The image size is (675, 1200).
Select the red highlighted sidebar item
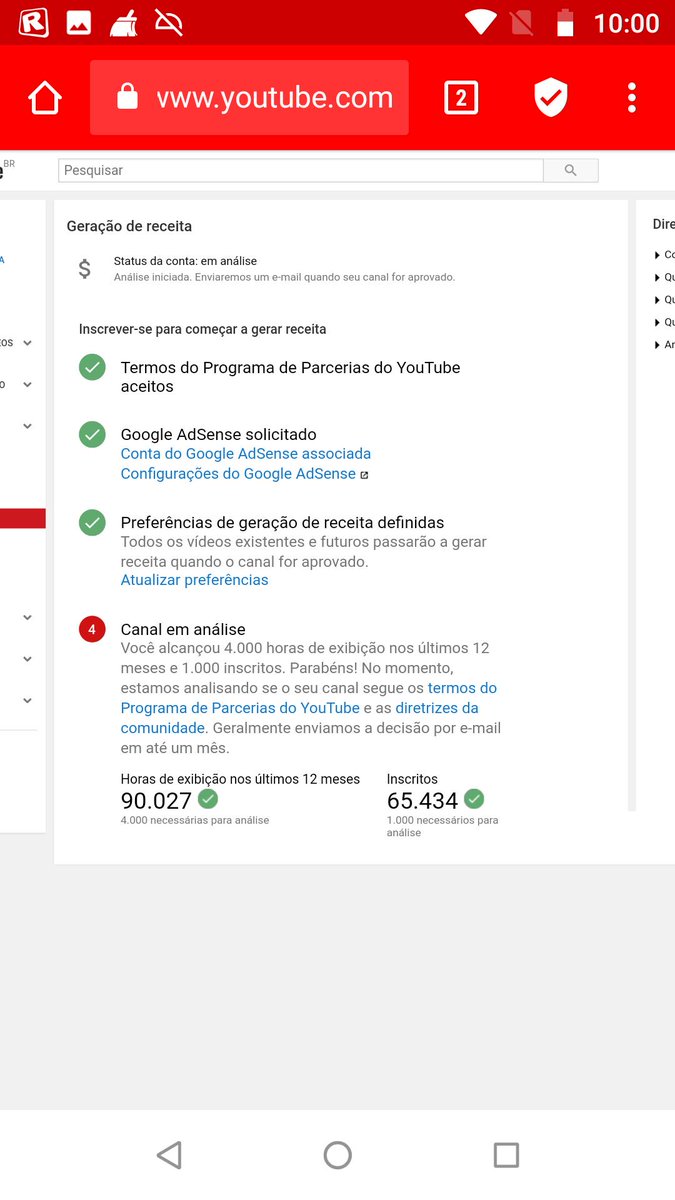[23, 518]
